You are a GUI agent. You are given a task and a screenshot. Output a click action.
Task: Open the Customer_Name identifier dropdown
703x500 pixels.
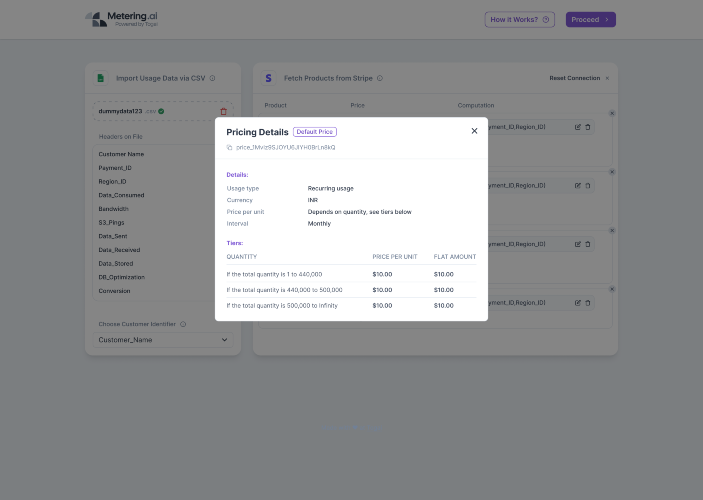coord(163,340)
